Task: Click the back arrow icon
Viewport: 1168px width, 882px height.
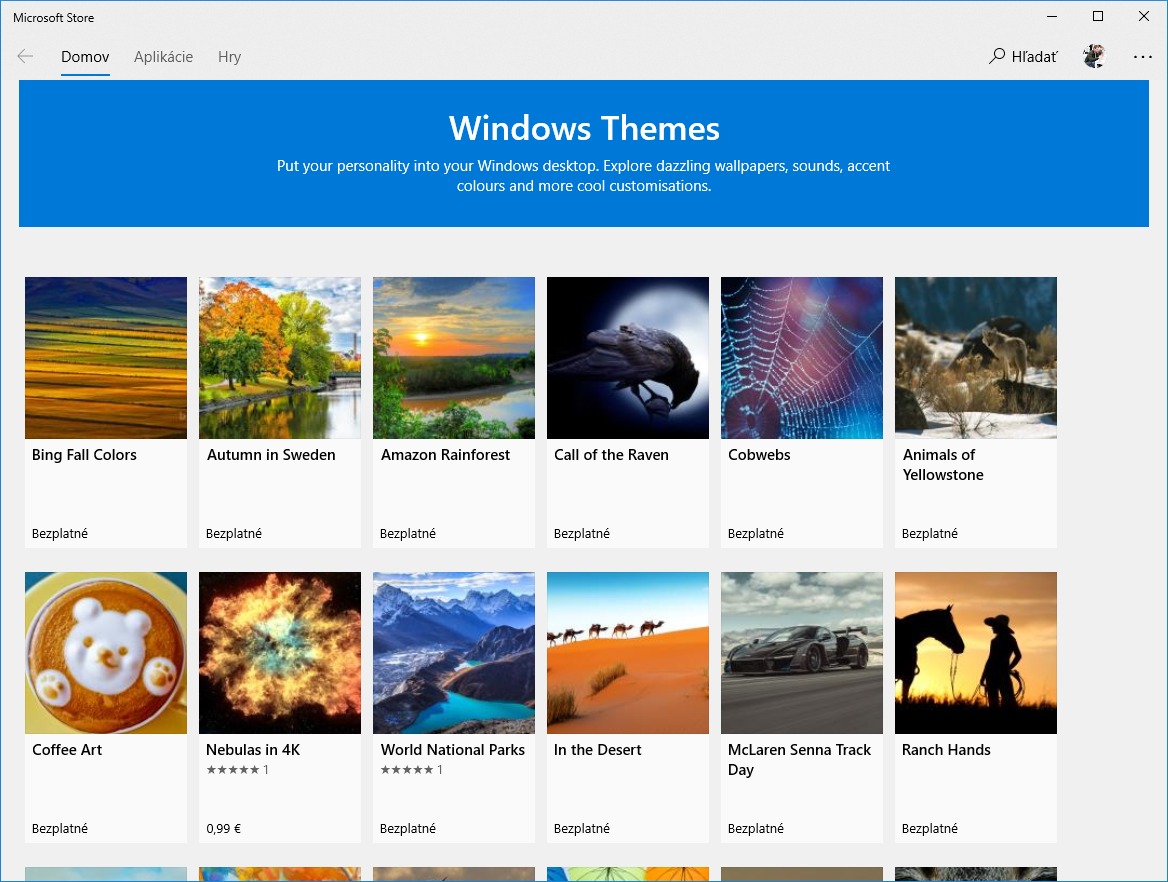Action: (25, 57)
